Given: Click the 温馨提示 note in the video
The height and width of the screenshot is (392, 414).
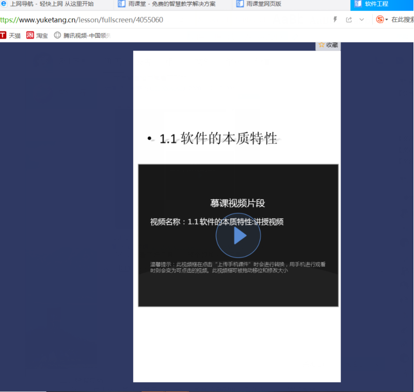Looking at the screenshot, I should click(237, 267).
